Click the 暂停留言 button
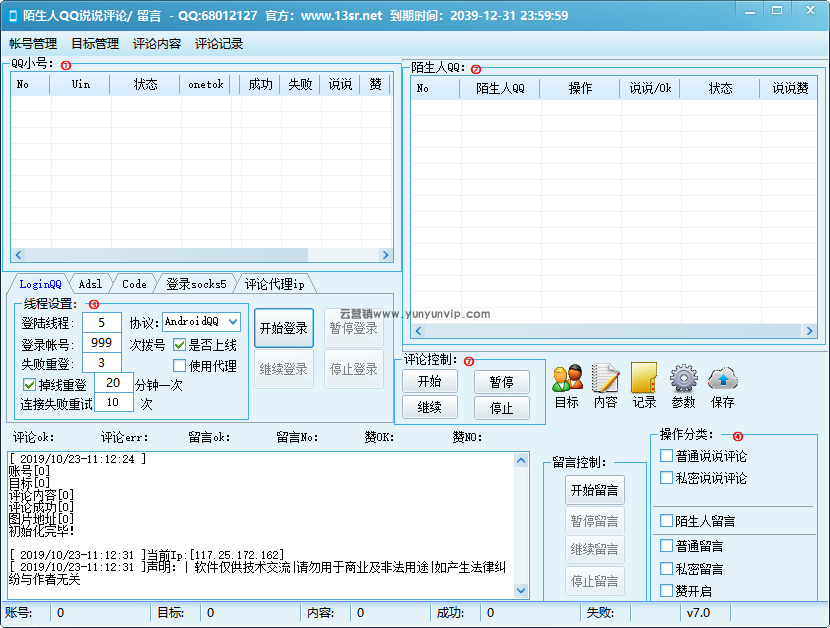The width and height of the screenshot is (830, 628). (x=594, y=521)
